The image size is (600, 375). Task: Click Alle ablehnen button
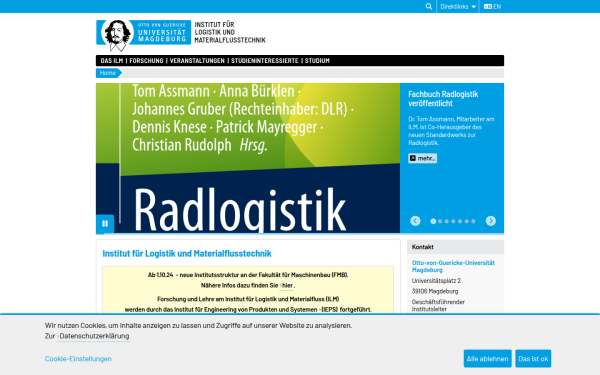[488, 359]
